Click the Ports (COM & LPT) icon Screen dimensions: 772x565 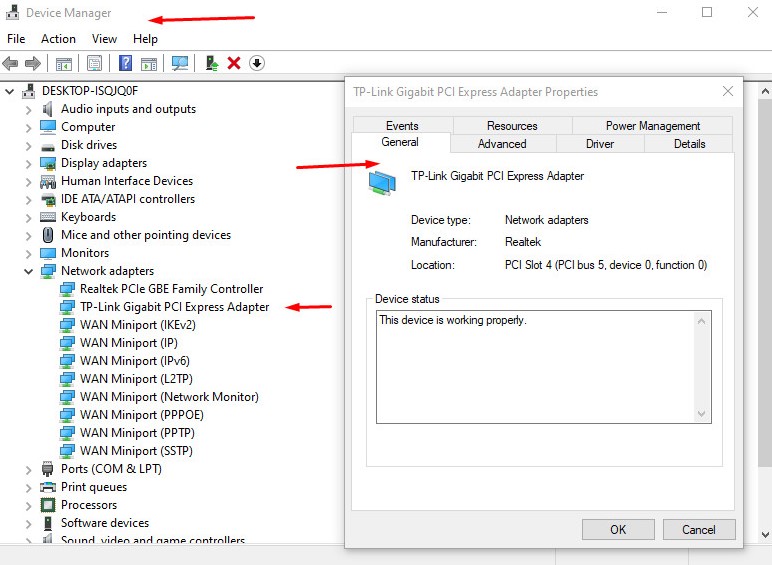(48, 469)
